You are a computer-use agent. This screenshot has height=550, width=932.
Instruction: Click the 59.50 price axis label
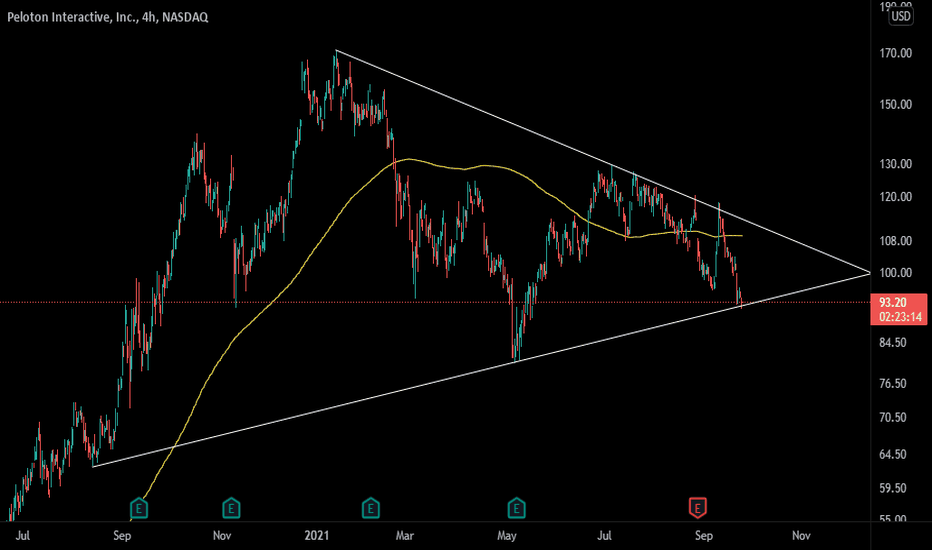click(893, 488)
